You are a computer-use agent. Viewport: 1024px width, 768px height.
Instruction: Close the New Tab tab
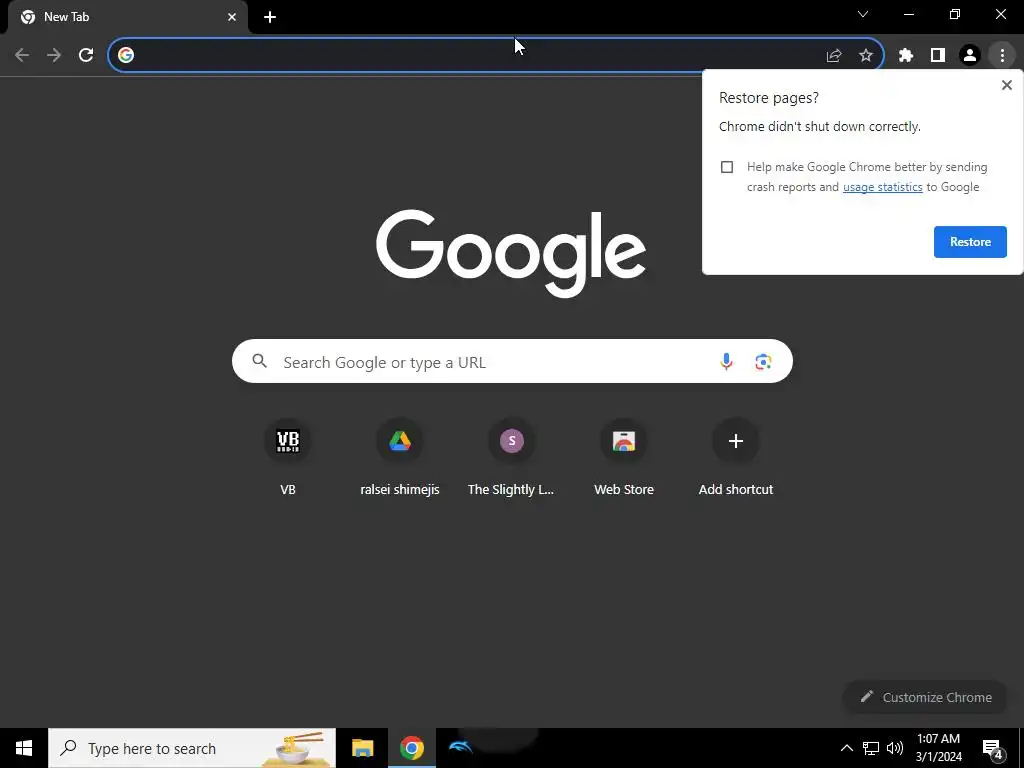(x=232, y=17)
